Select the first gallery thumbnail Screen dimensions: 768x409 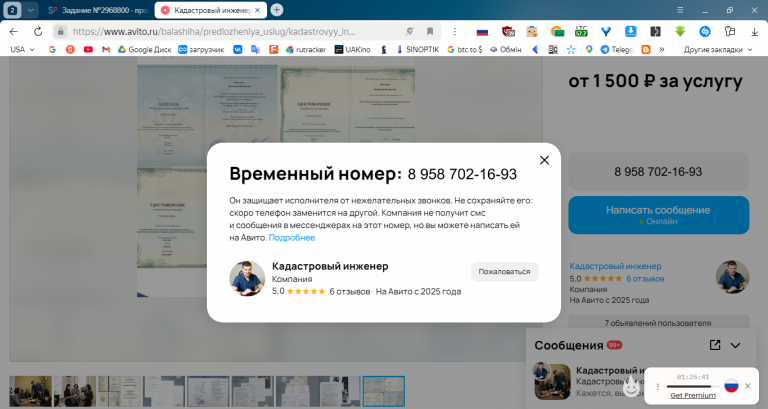[x=30, y=391]
